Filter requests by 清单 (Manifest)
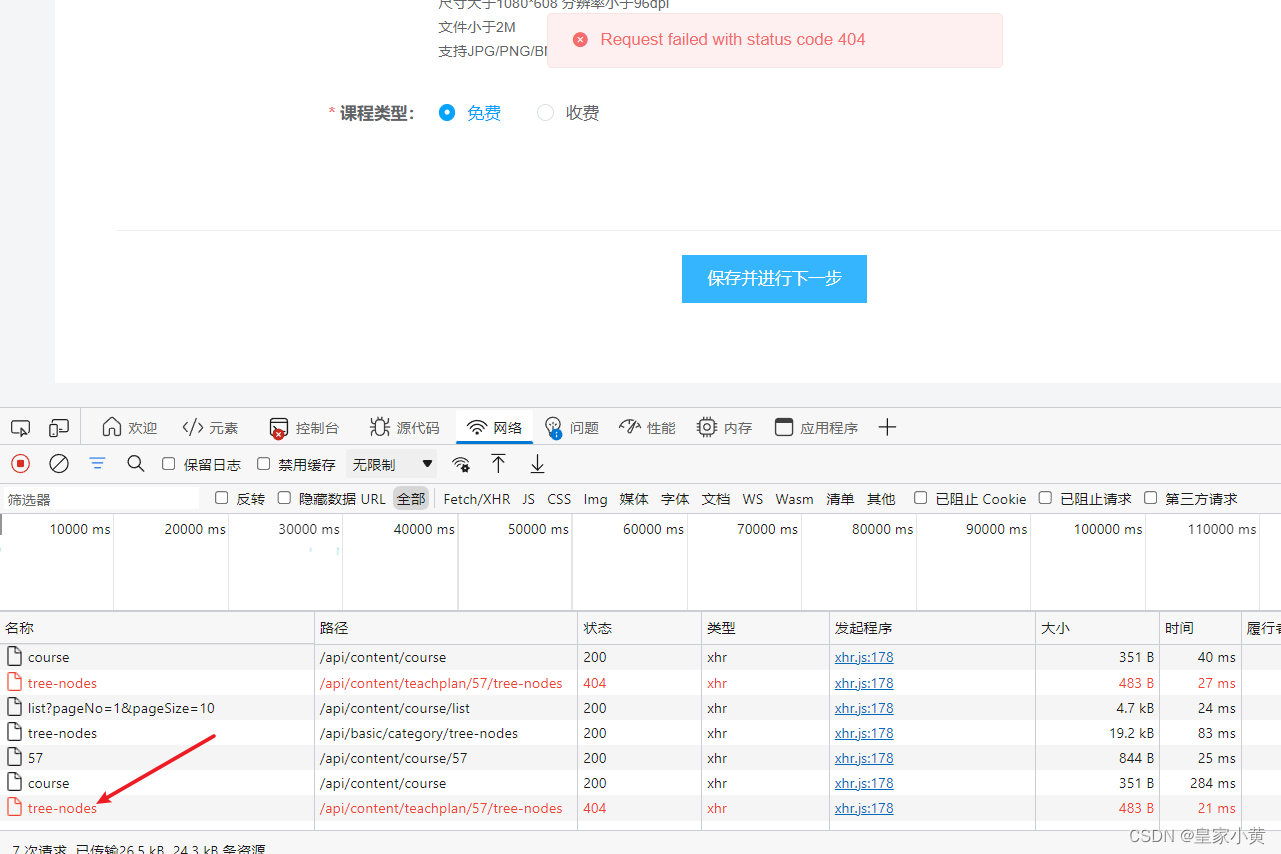 point(840,499)
